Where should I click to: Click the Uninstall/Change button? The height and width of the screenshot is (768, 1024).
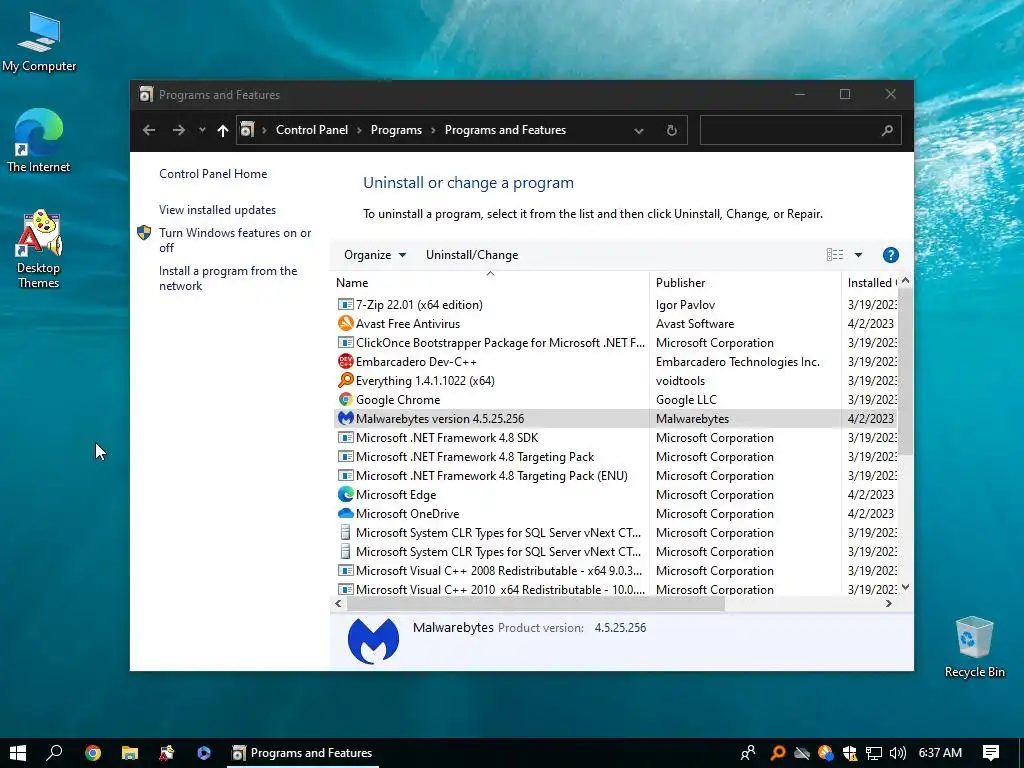tap(472, 255)
